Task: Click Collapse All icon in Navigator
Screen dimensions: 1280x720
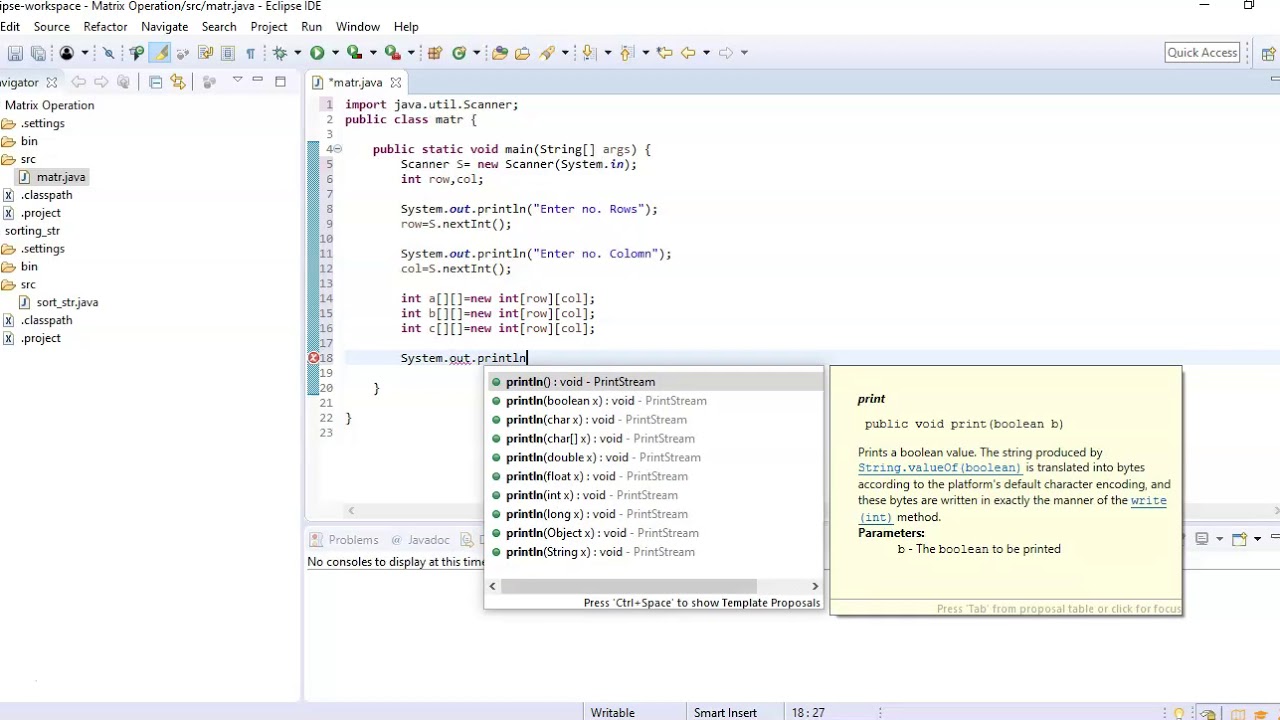Action: (156, 82)
